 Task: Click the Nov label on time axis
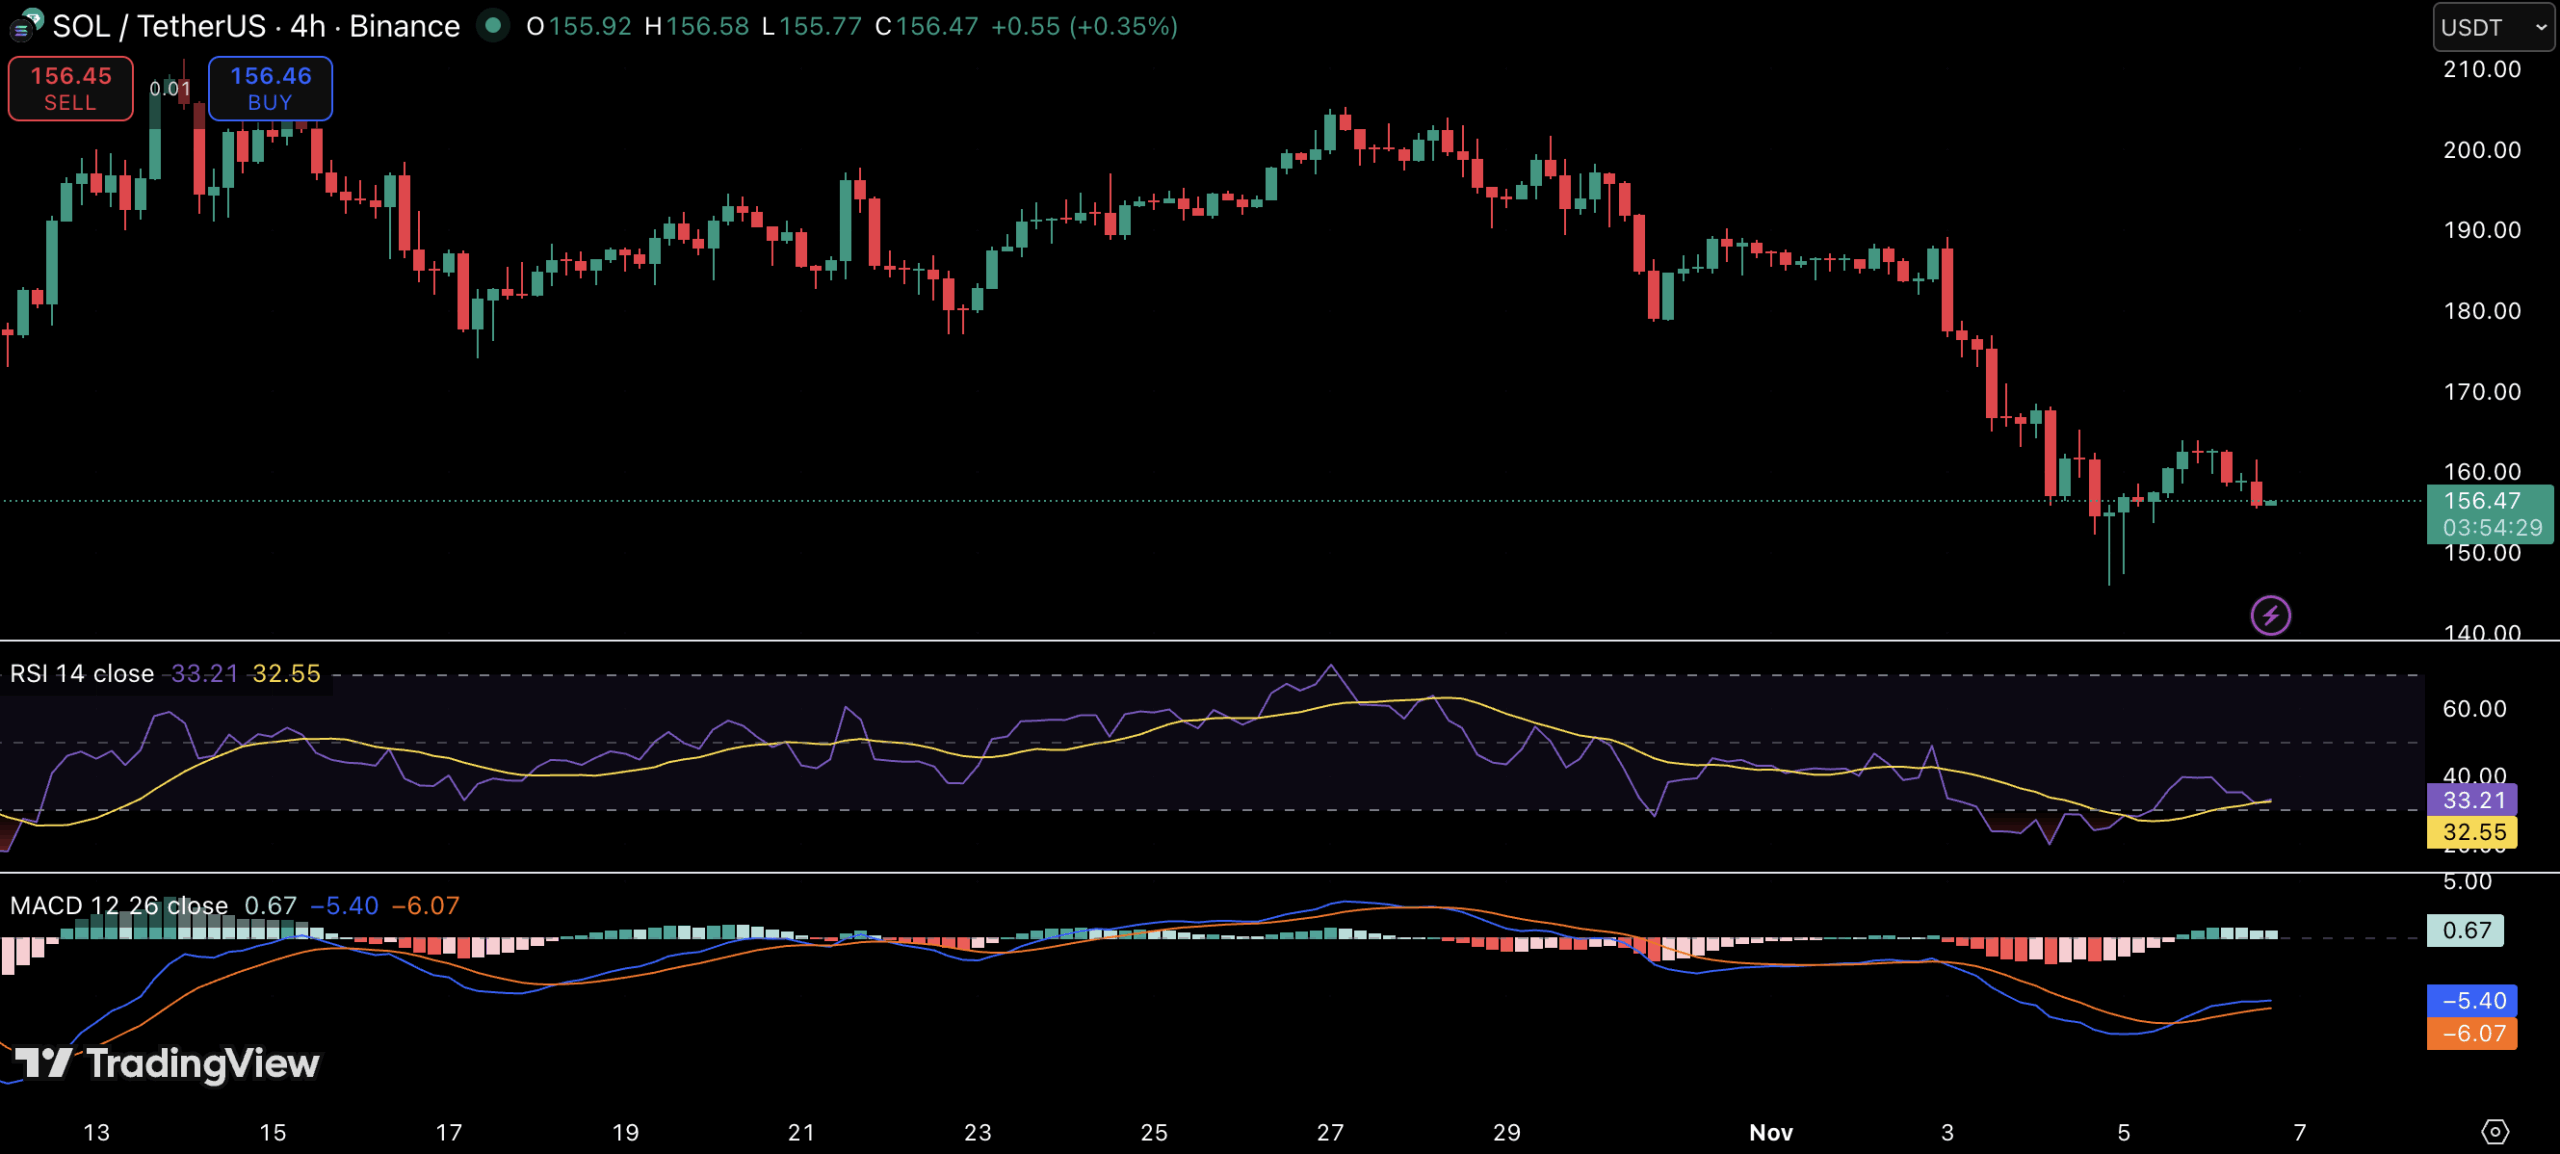1770,1132
